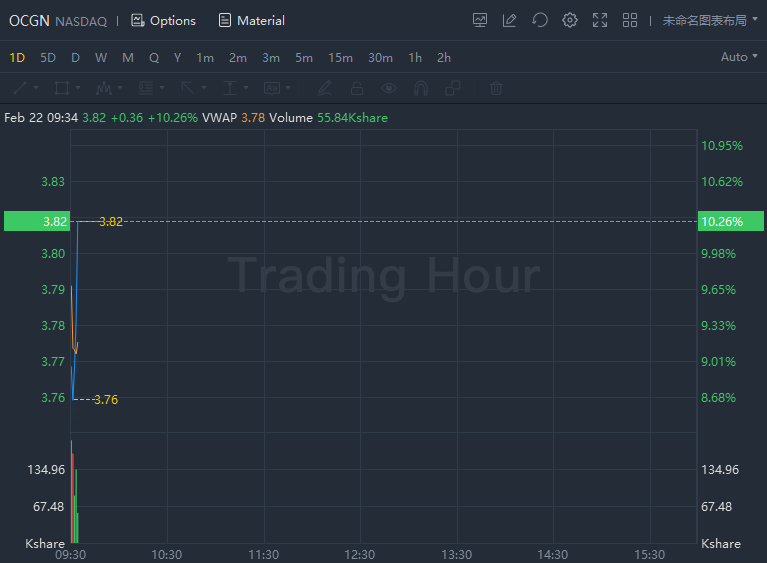Expand arrow tool options dropdown
Screen dimensions: 767x563
(x=204, y=88)
